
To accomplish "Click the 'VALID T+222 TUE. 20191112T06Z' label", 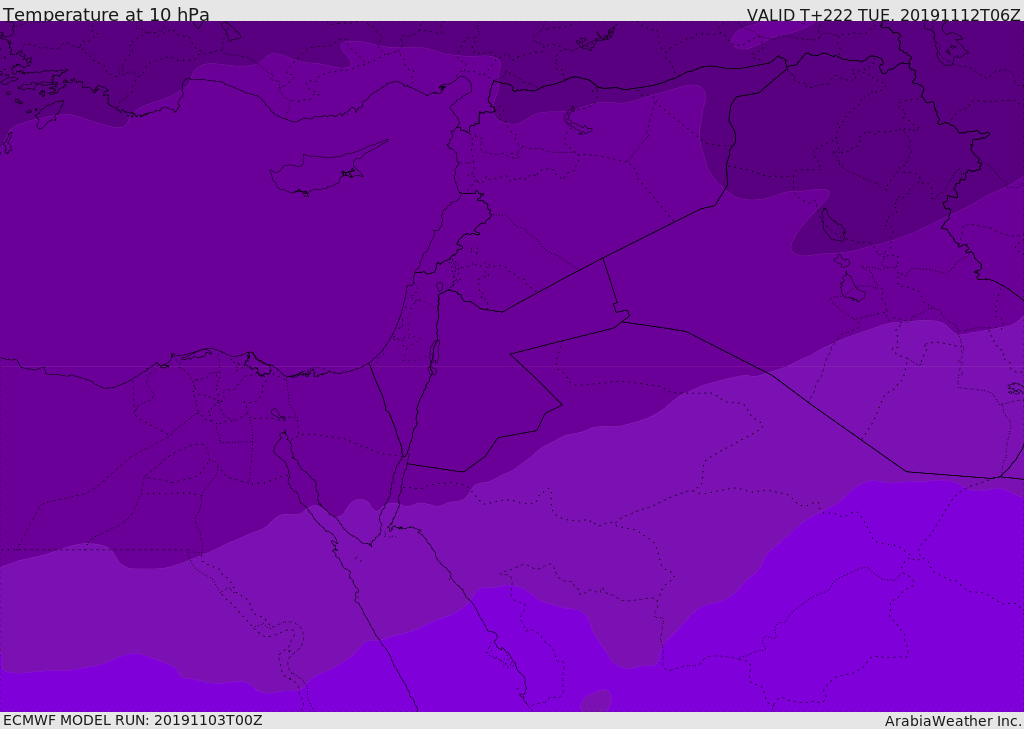I will click(884, 14).
